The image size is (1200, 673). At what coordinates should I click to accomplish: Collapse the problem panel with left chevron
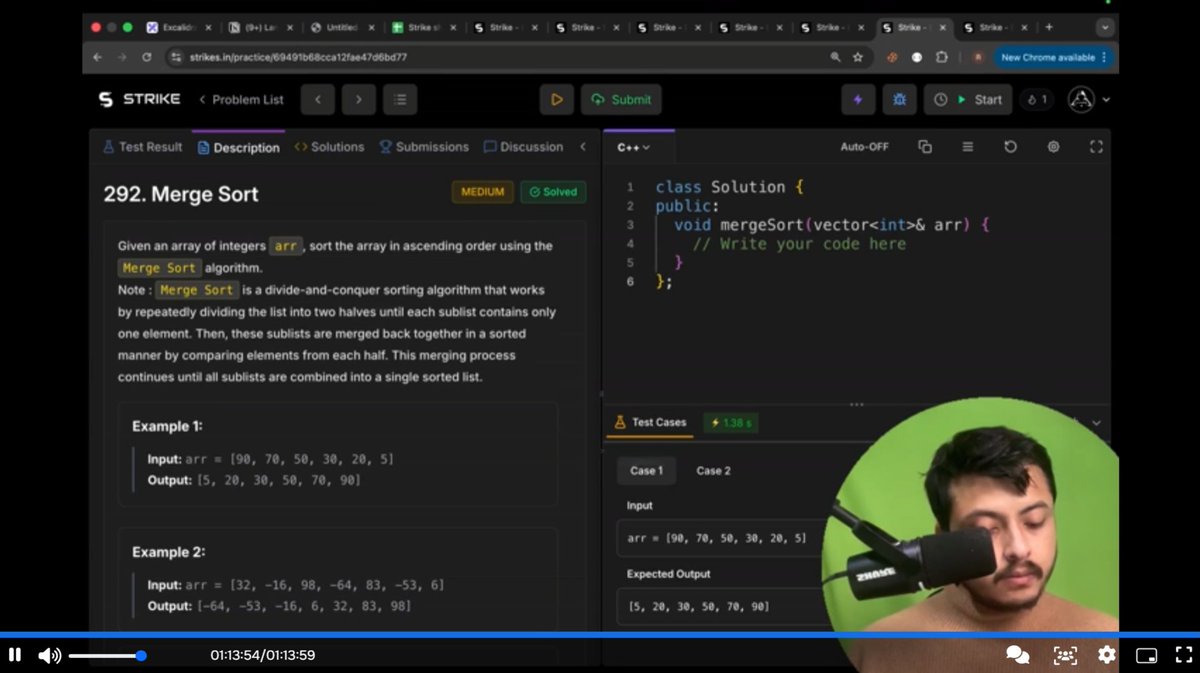(583, 147)
